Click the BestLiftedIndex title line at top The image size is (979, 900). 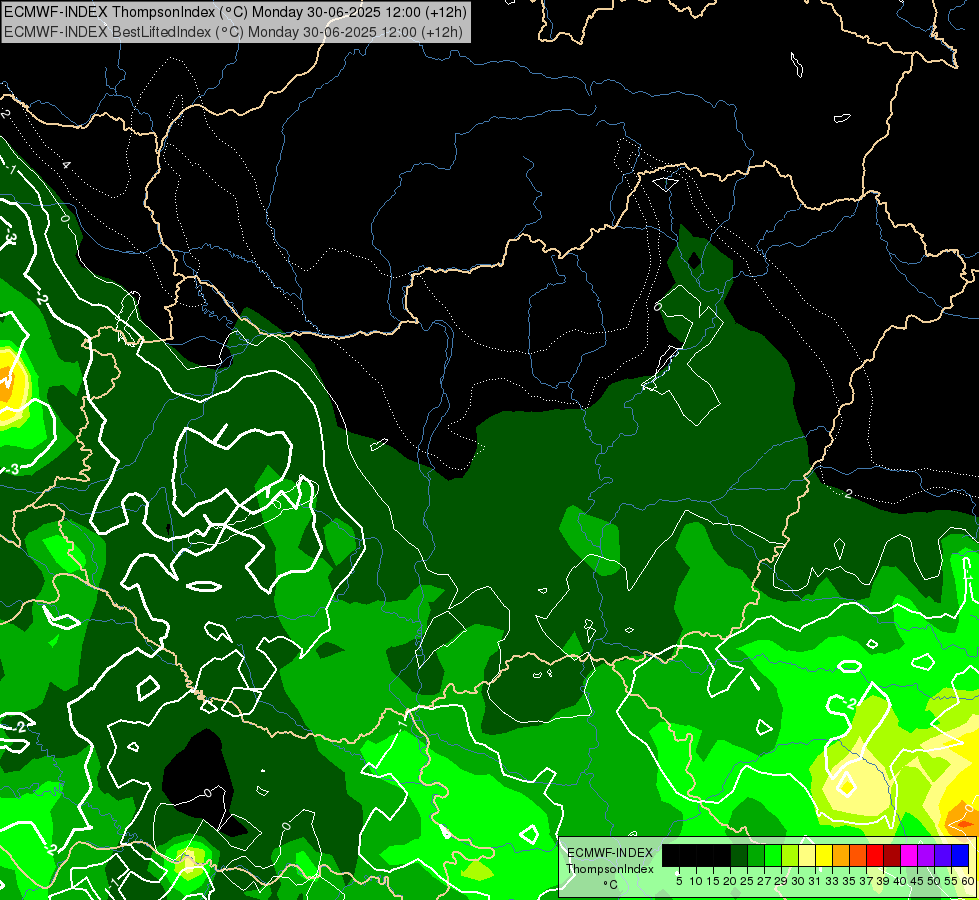click(x=234, y=32)
